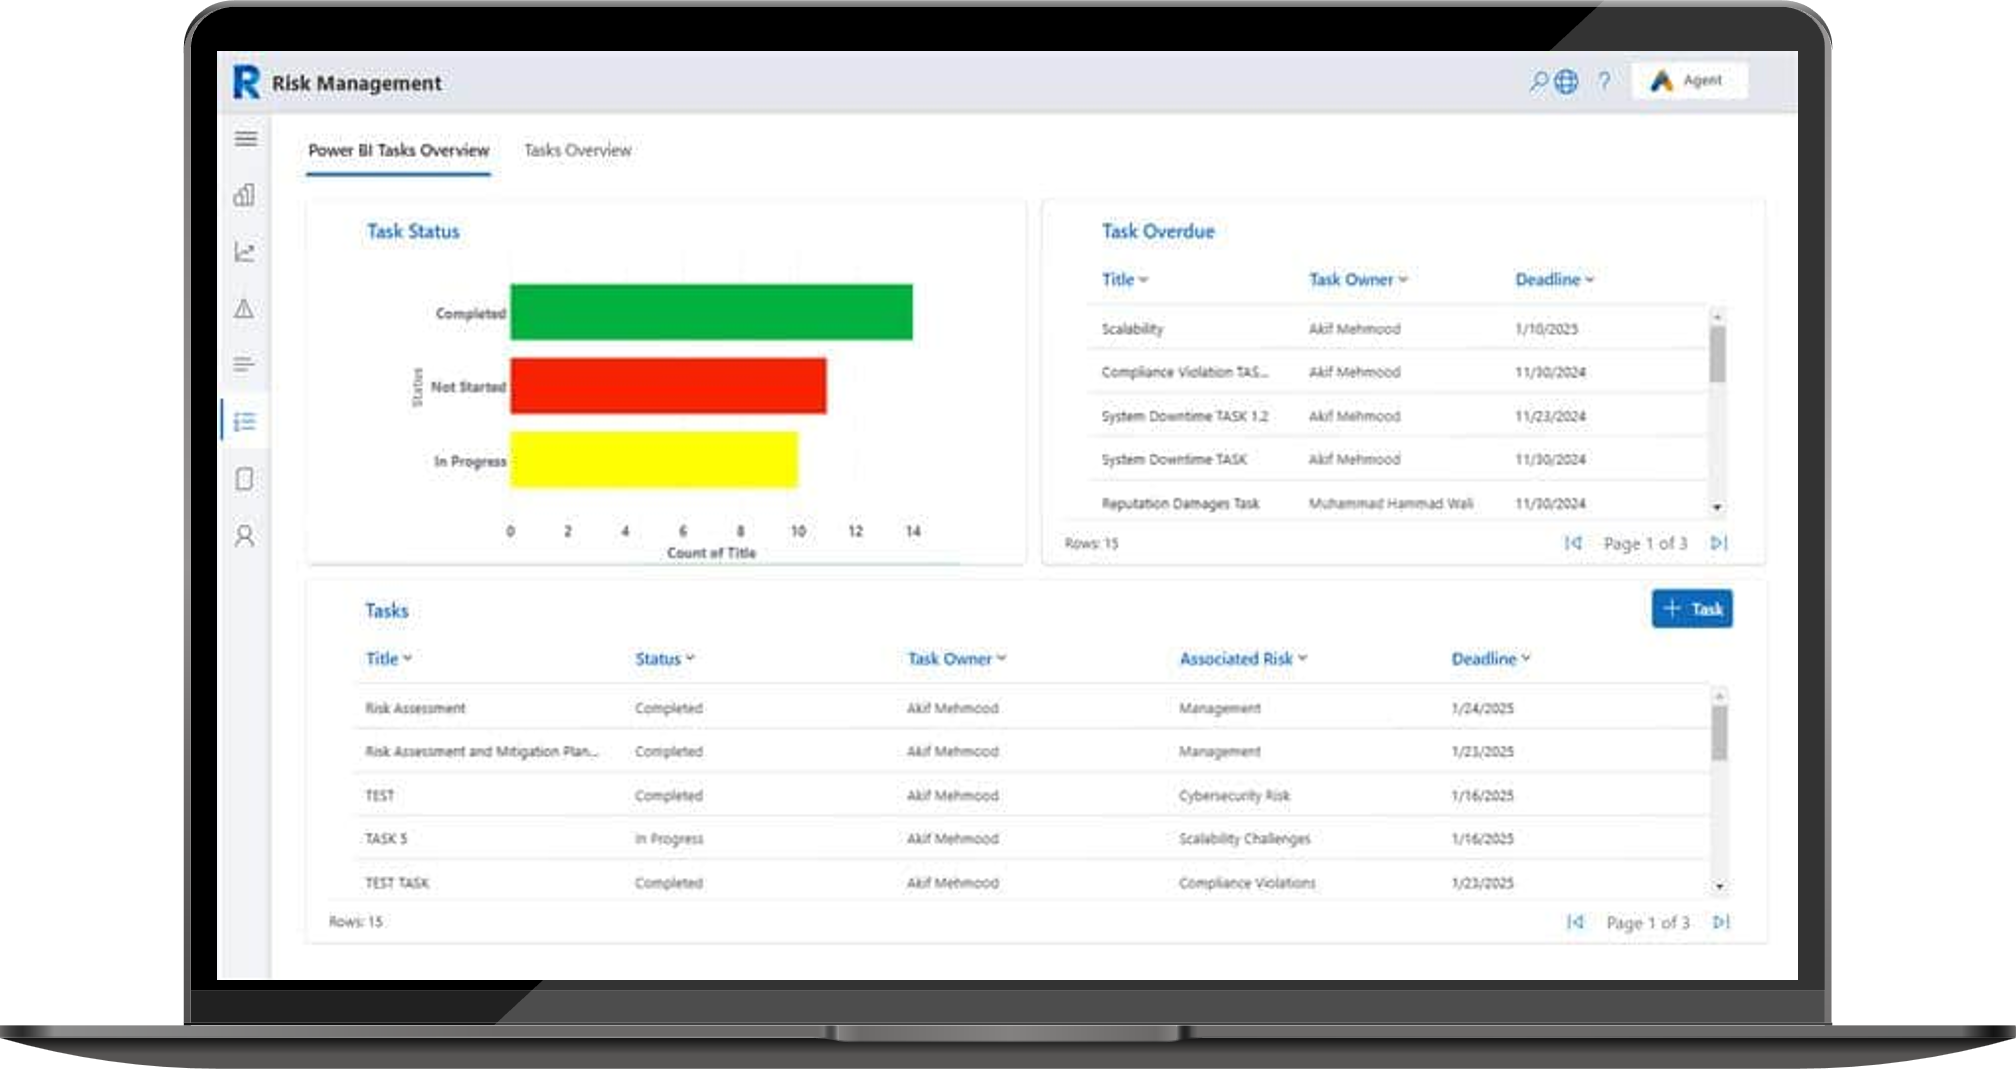Select the warning triangle risks sidebar icon
Viewport: 2016px width, 1069px height.
pos(244,309)
